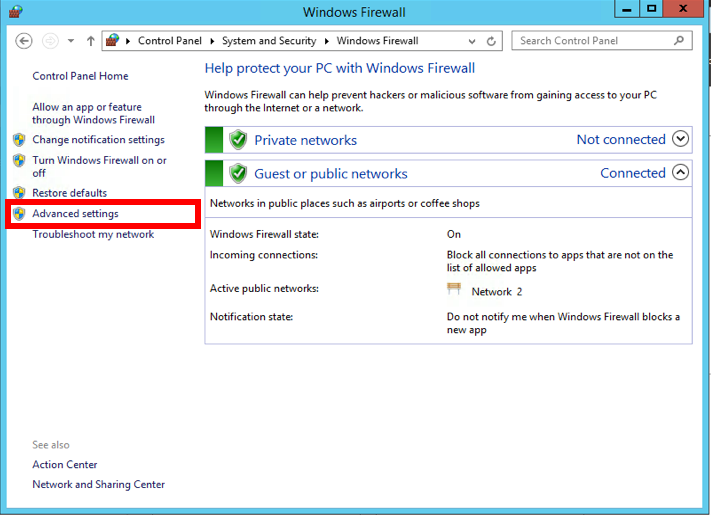Screen dimensions: 711x515
Task: Click the green shield beside Guest or public networks
Action: [238, 173]
